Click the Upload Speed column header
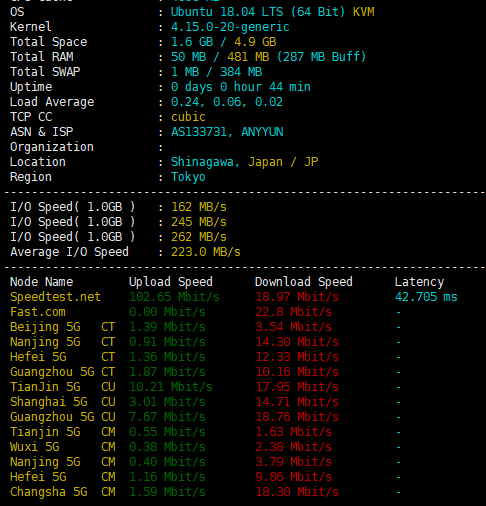 click(171, 282)
